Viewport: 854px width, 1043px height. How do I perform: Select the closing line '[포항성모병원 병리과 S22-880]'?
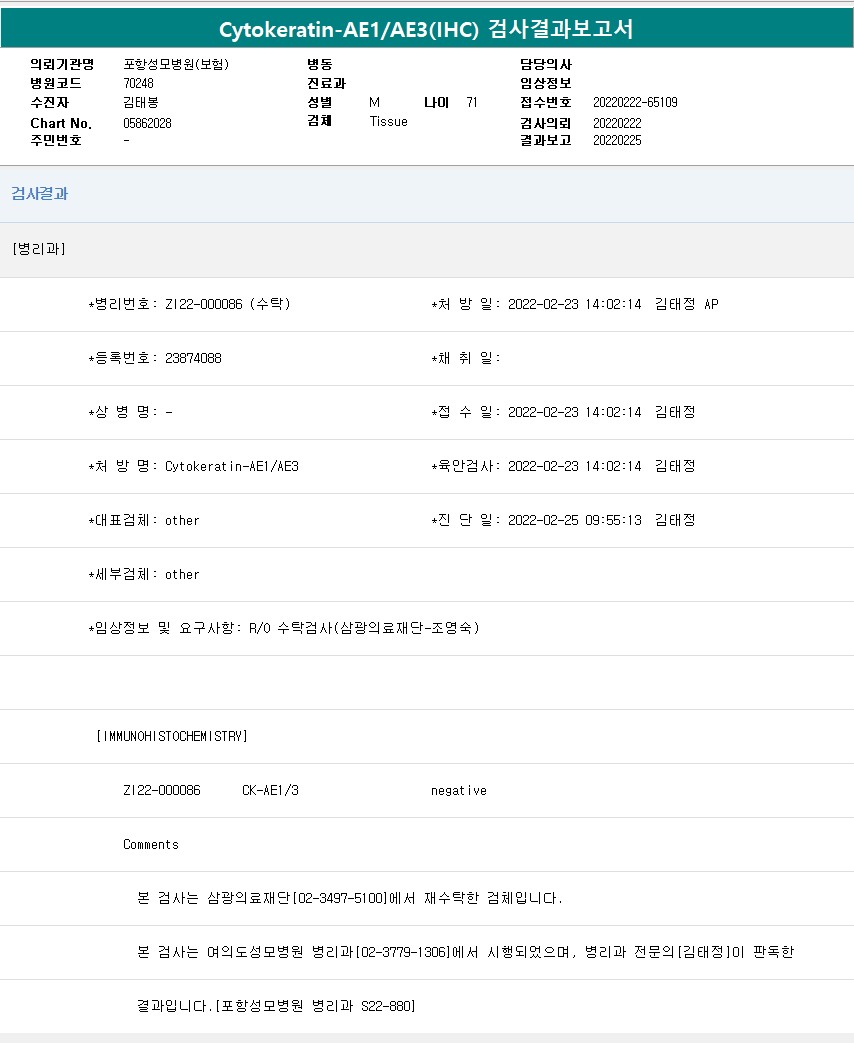click(316, 1006)
